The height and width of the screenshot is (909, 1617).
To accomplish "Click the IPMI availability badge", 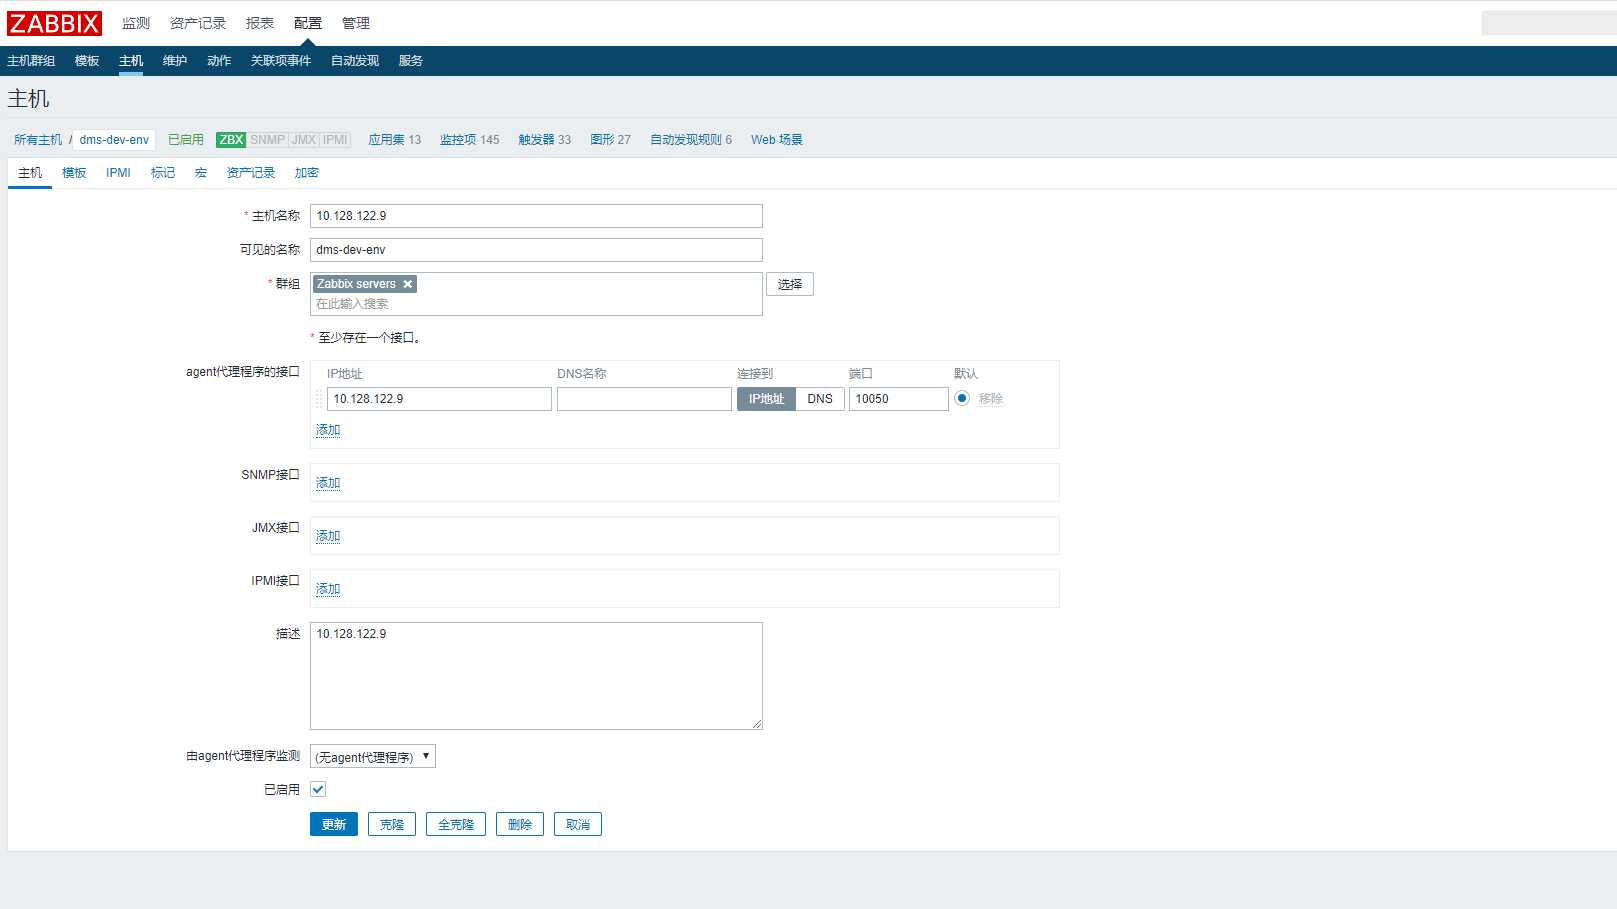I will (335, 140).
